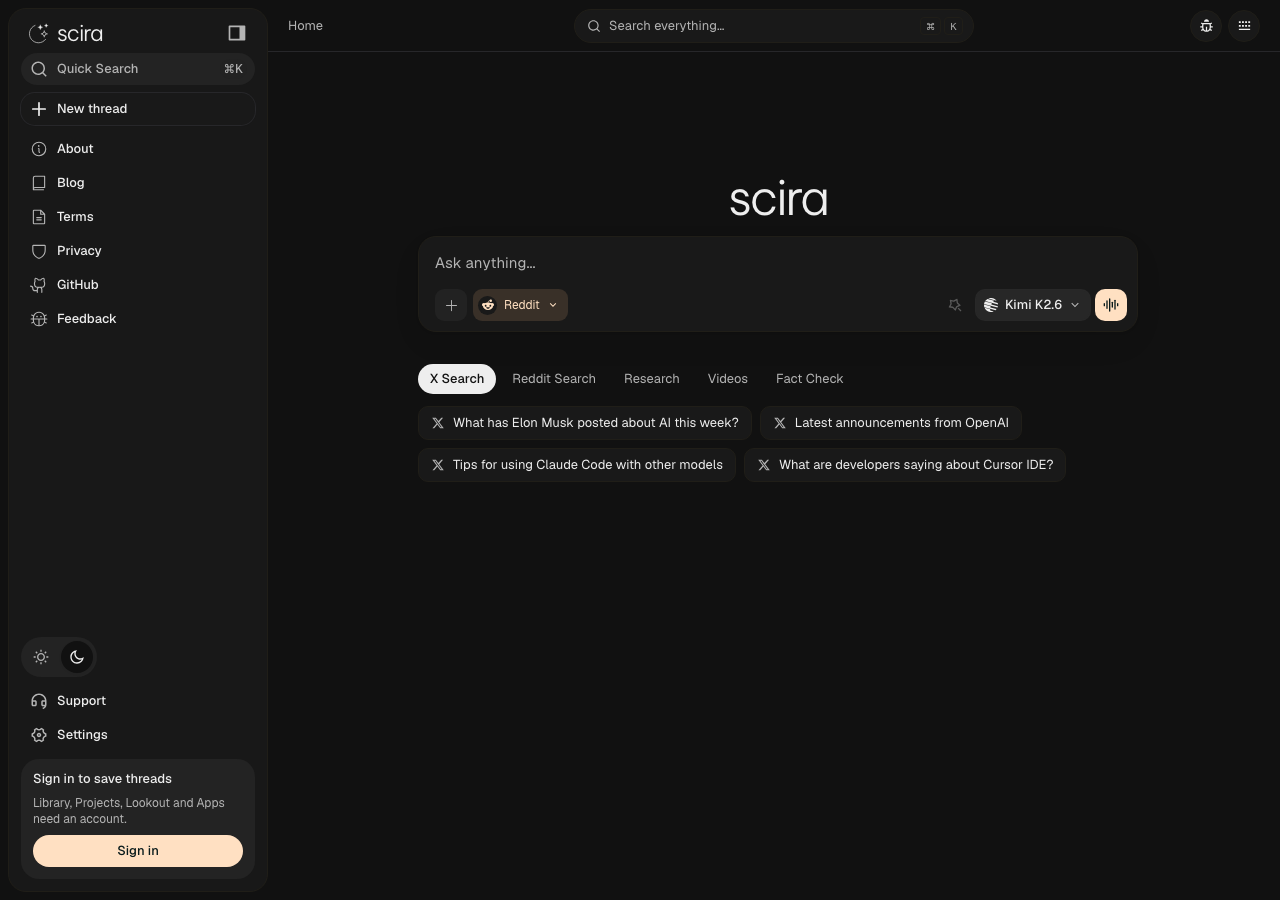Click the pin icon beside the model selector
The width and height of the screenshot is (1280, 900).
[x=954, y=305]
